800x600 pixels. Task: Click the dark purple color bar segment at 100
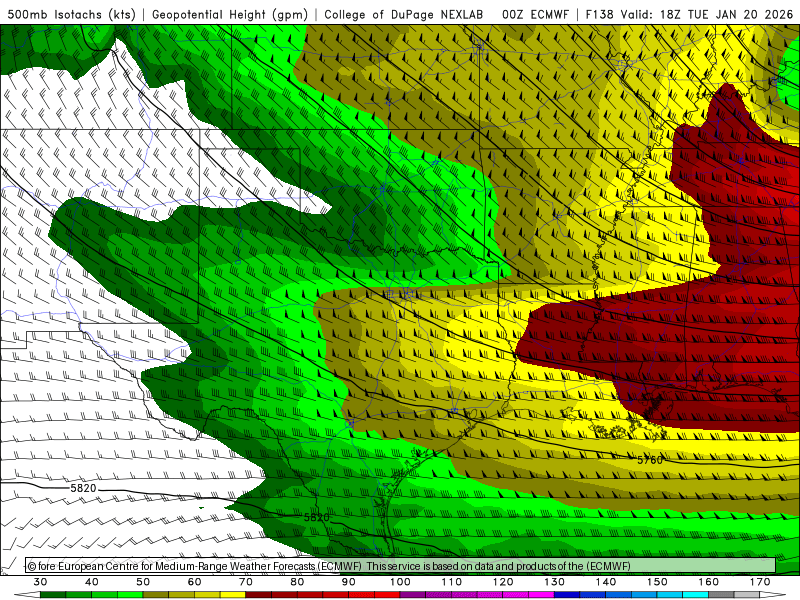(413, 595)
